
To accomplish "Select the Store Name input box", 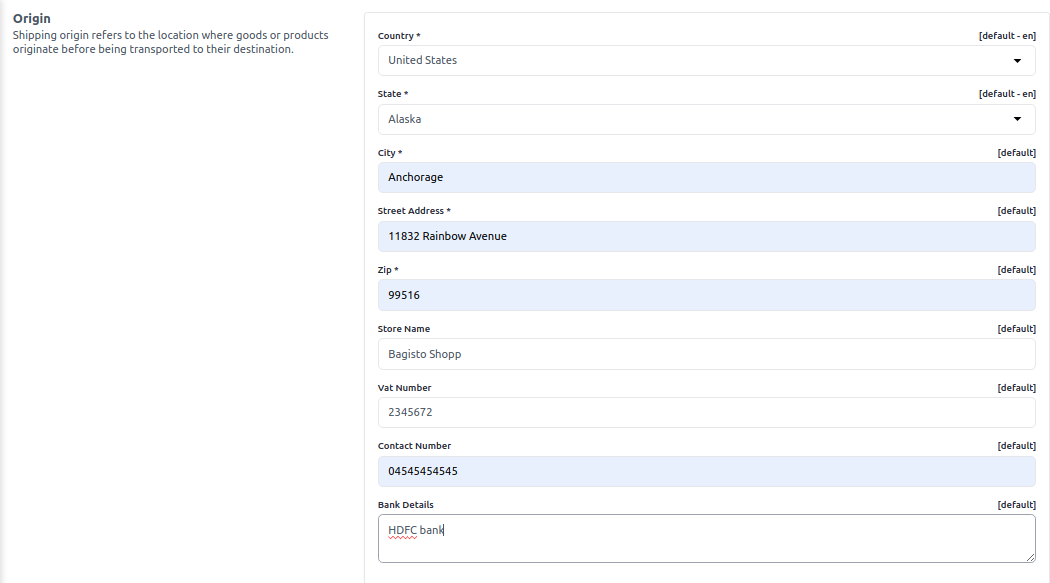I will 706,354.
